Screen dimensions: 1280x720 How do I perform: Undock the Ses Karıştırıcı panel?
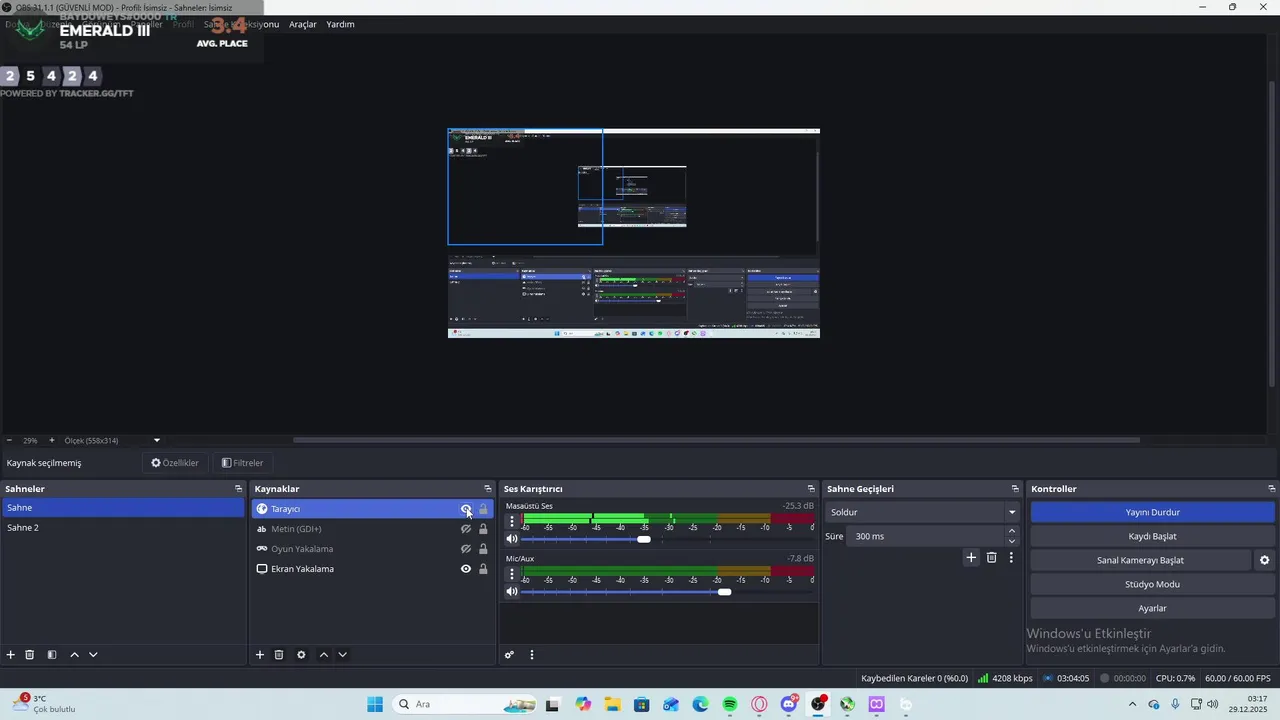[811, 489]
